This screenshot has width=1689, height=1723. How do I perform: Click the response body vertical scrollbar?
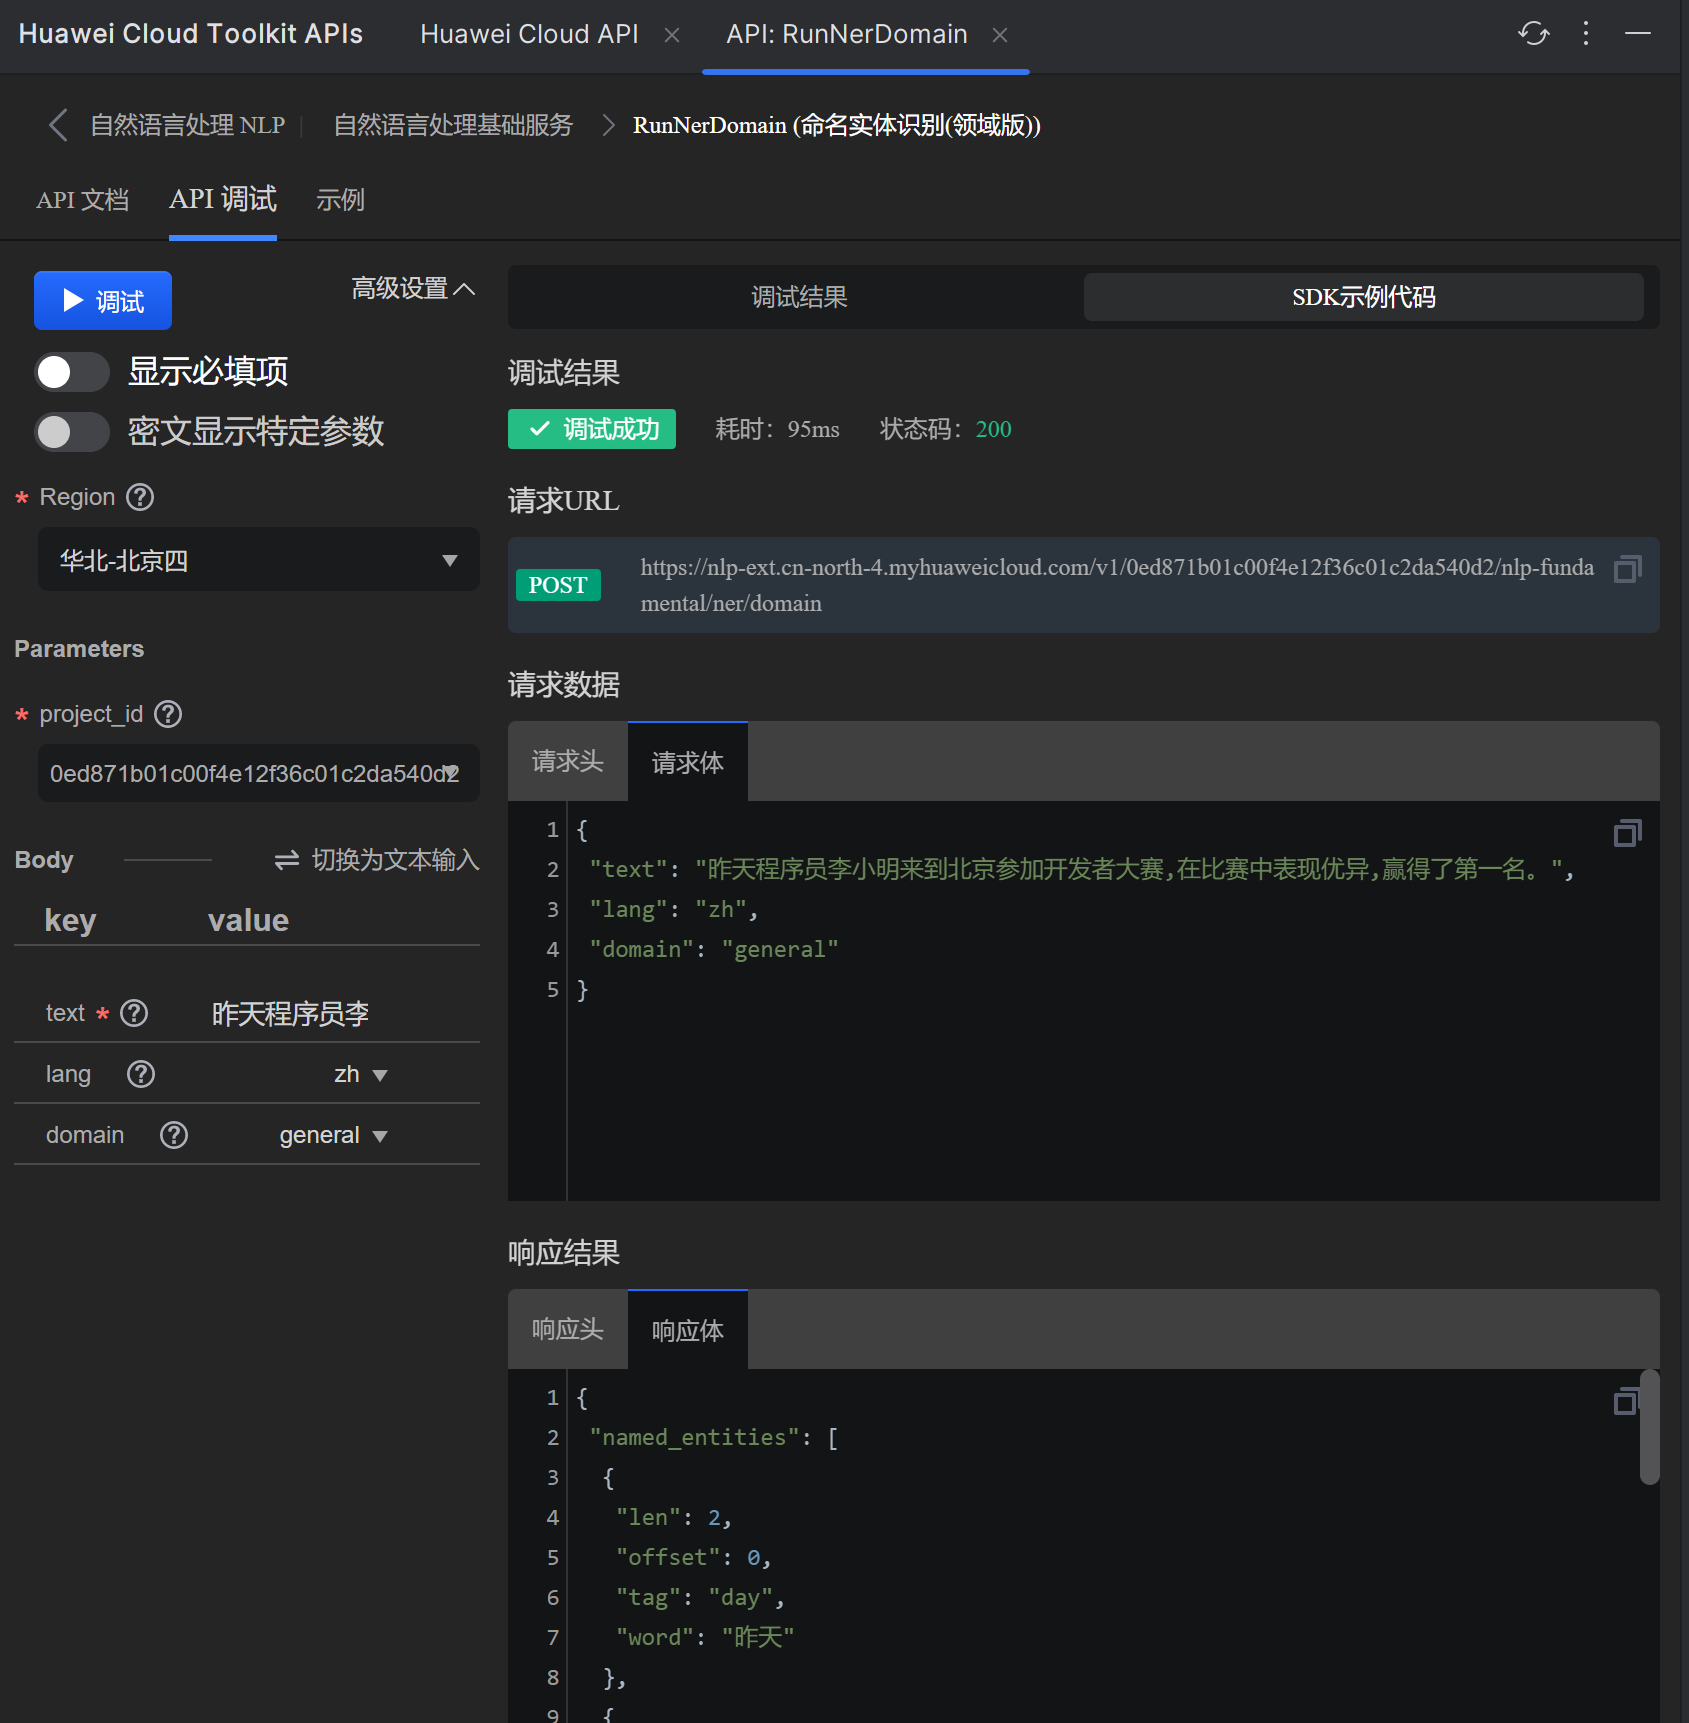coord(1650,1427)
